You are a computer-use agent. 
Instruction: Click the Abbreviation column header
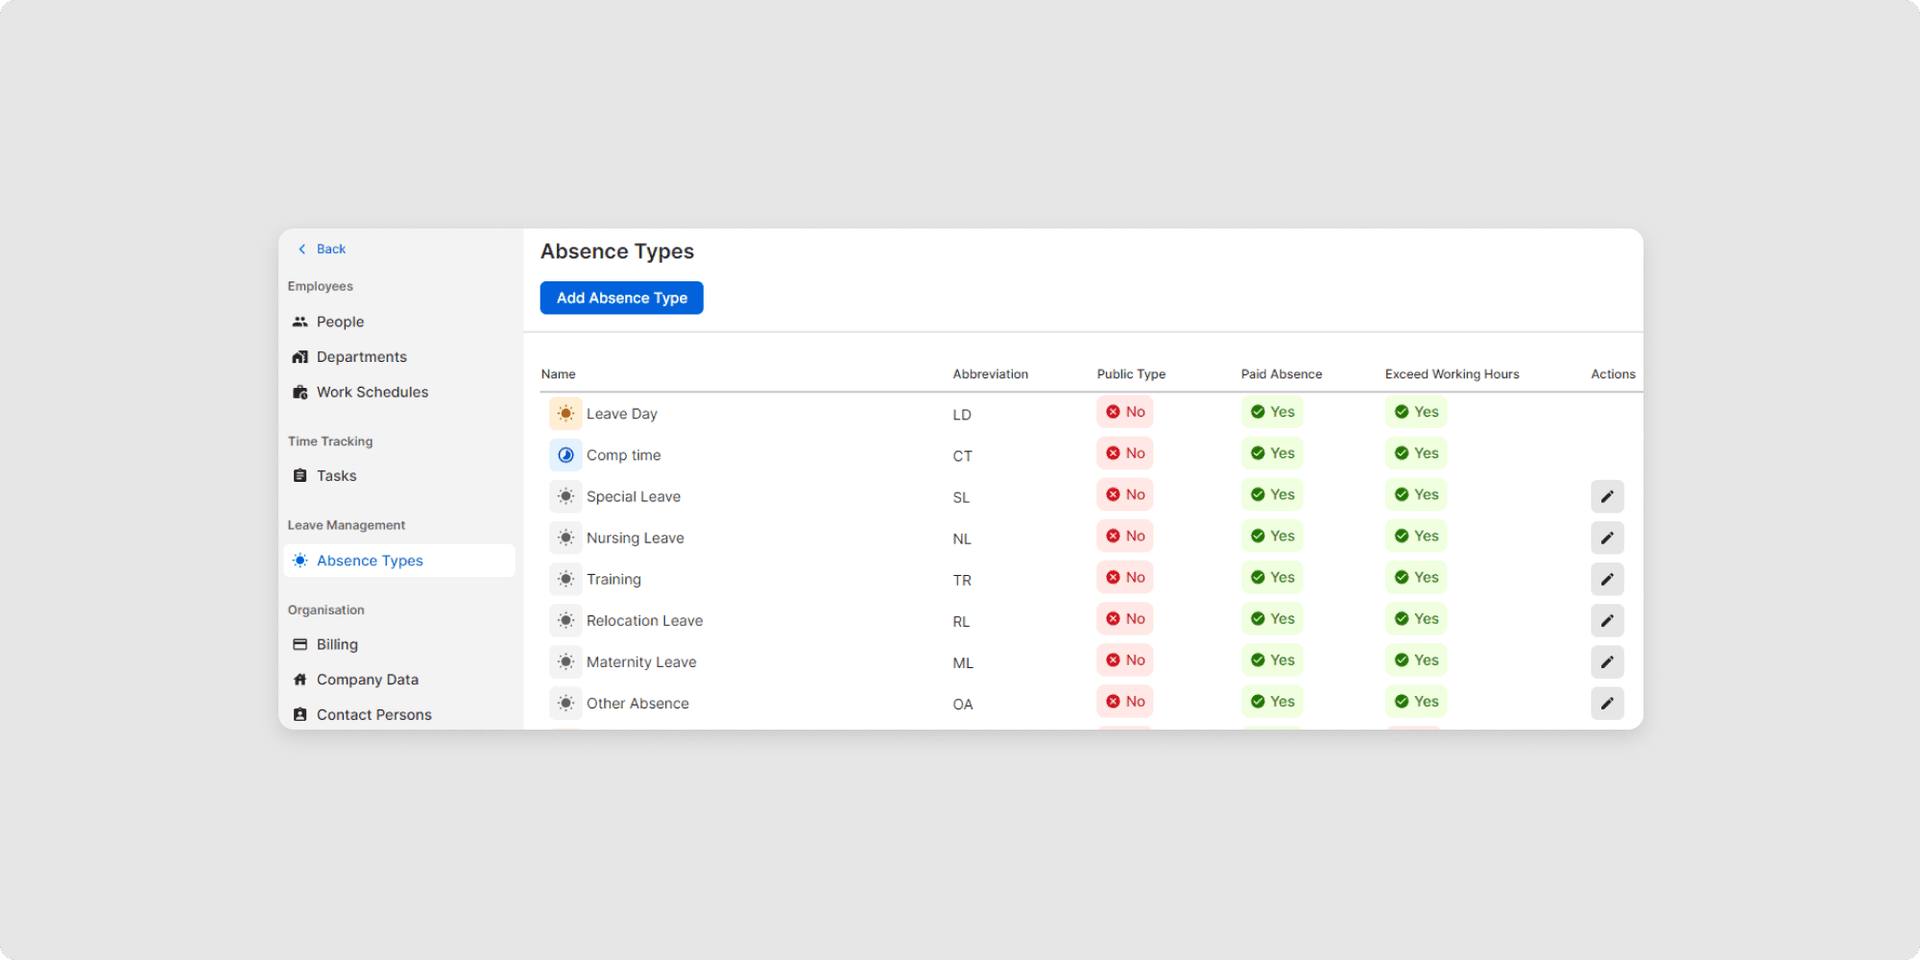pyautogui.click(x=990, y=374)
